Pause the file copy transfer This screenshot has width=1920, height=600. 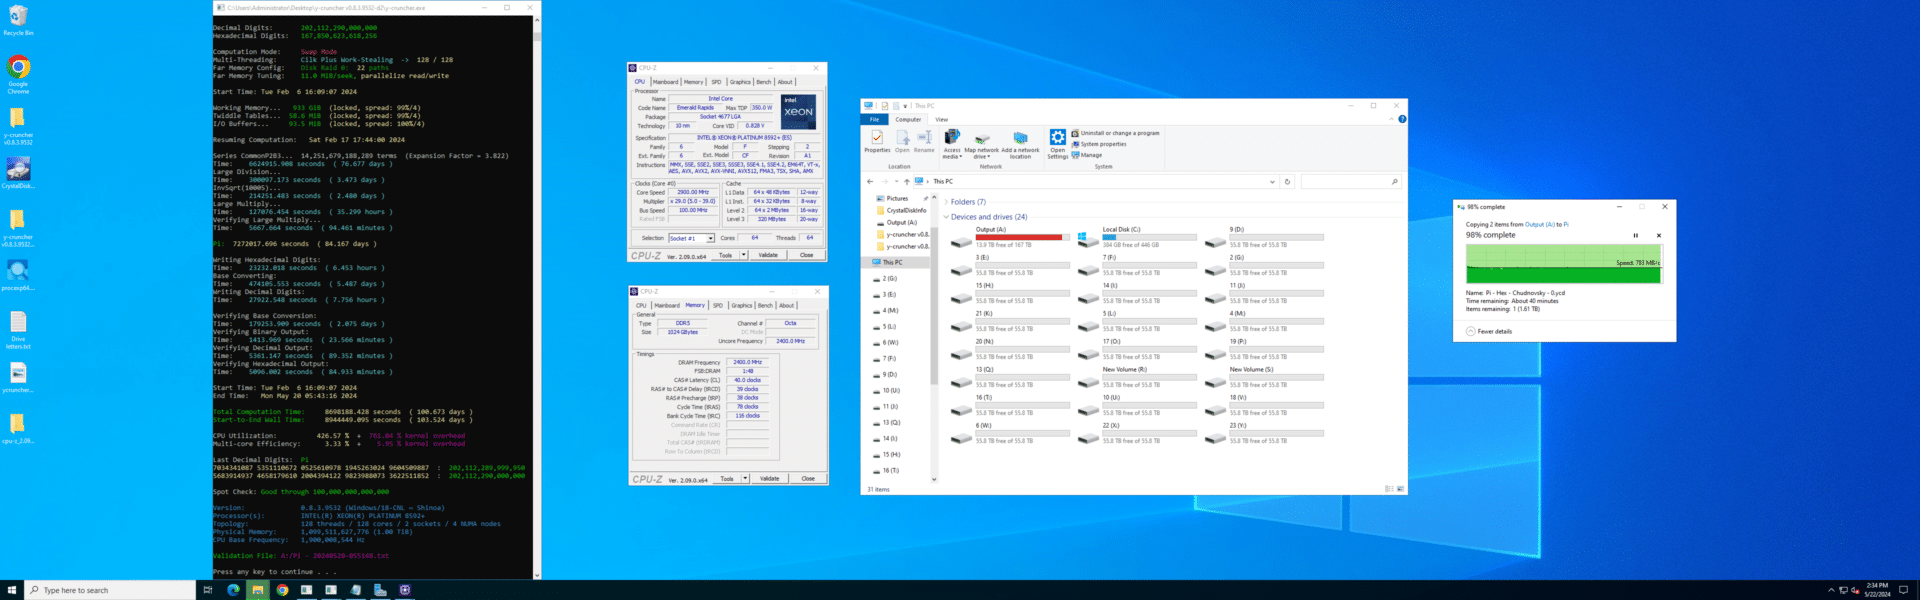click(x=1636, y=236)
